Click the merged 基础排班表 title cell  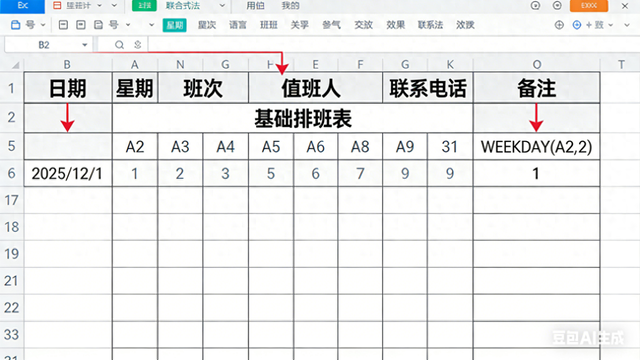click(293, 118)
